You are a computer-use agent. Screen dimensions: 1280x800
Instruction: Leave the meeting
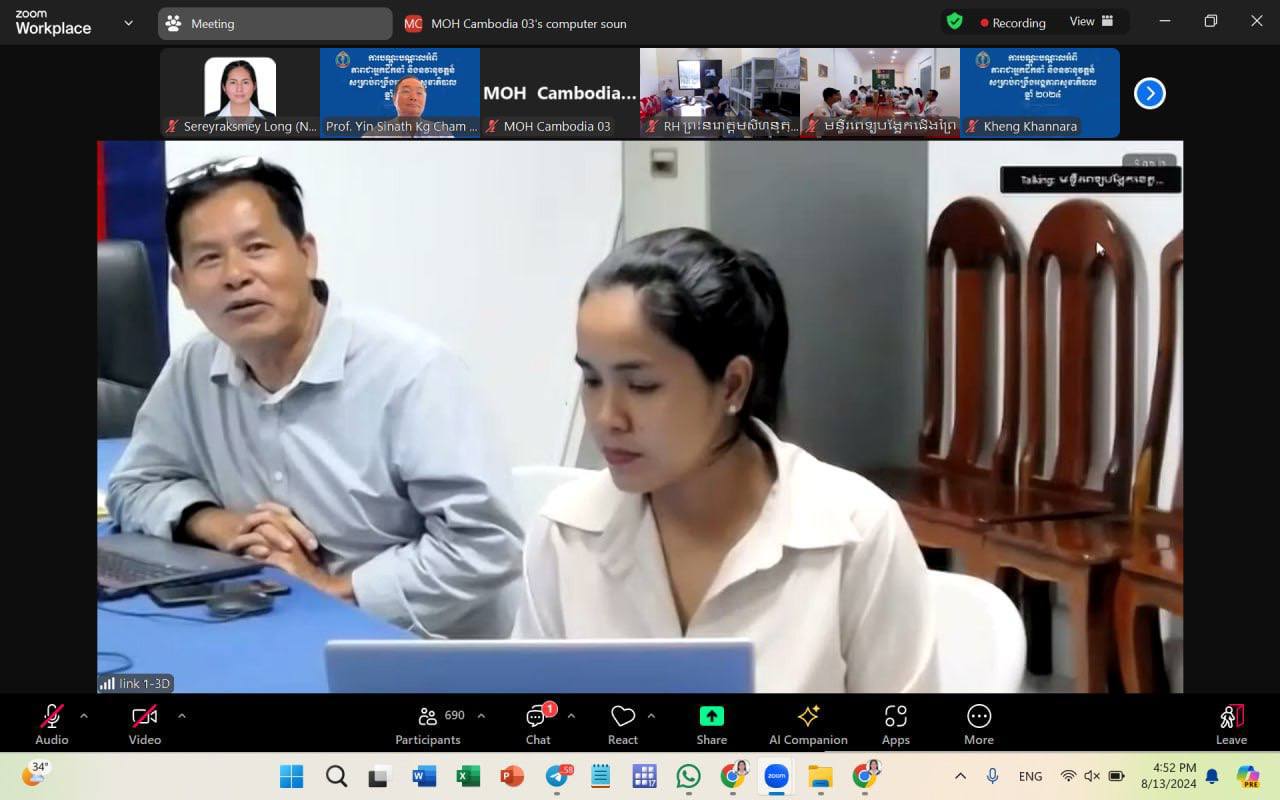pyautogui.click(x=1231, y=724)
